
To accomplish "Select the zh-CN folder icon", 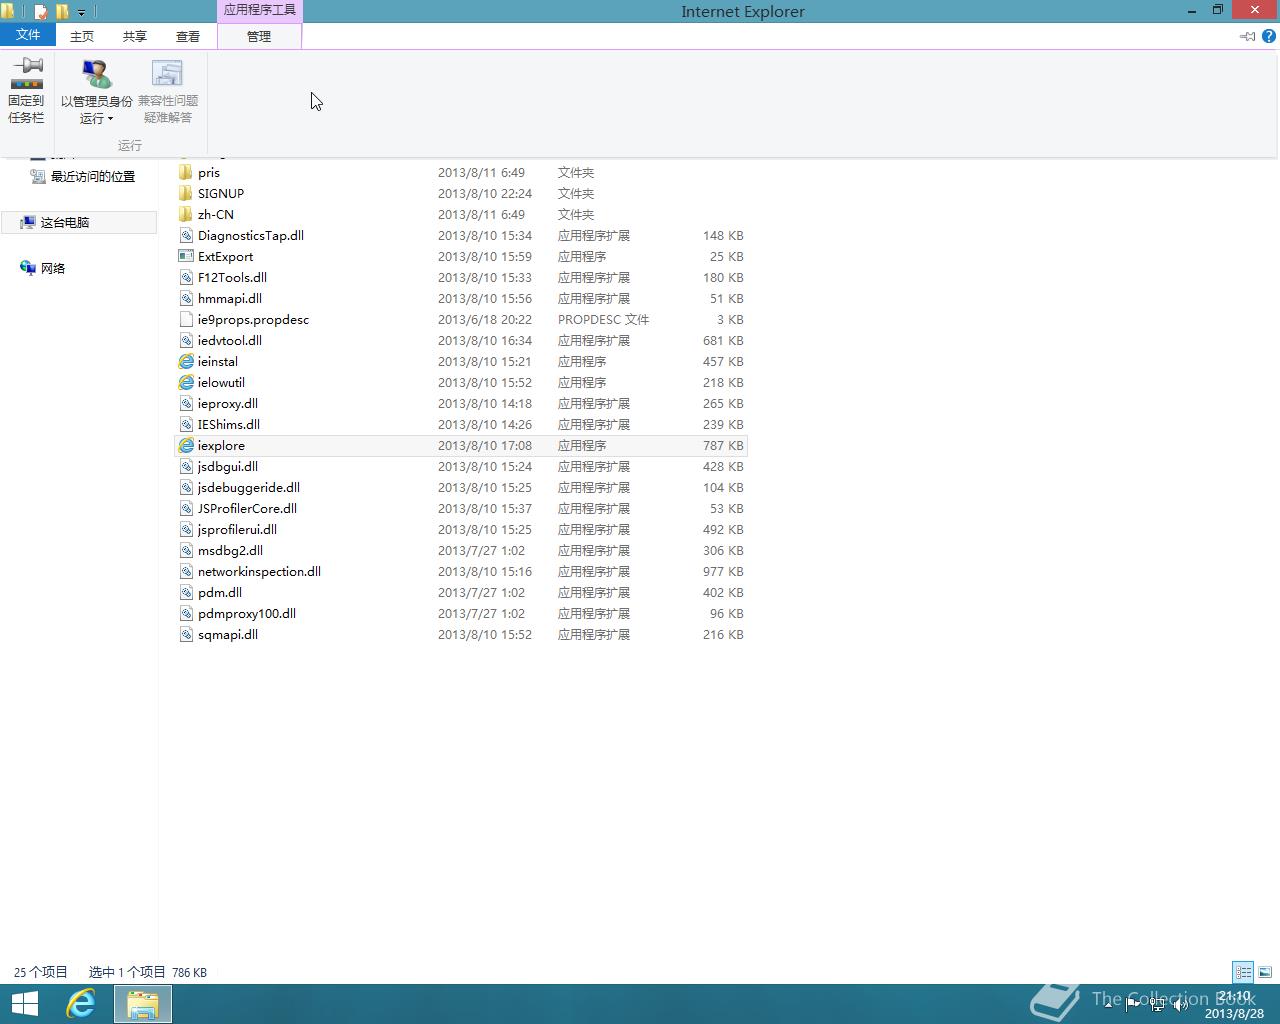I will click(186, 214).
